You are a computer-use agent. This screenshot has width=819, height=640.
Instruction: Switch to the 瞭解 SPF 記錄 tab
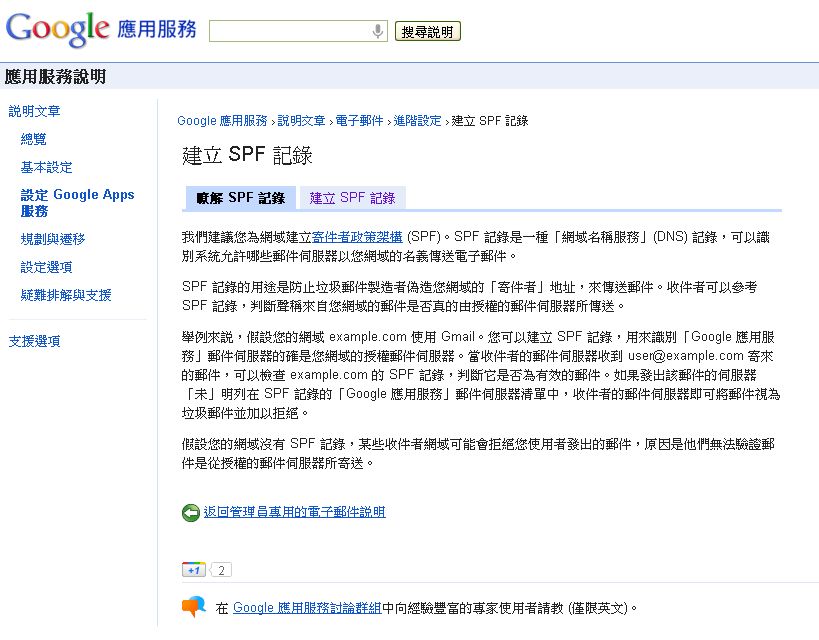241,198
